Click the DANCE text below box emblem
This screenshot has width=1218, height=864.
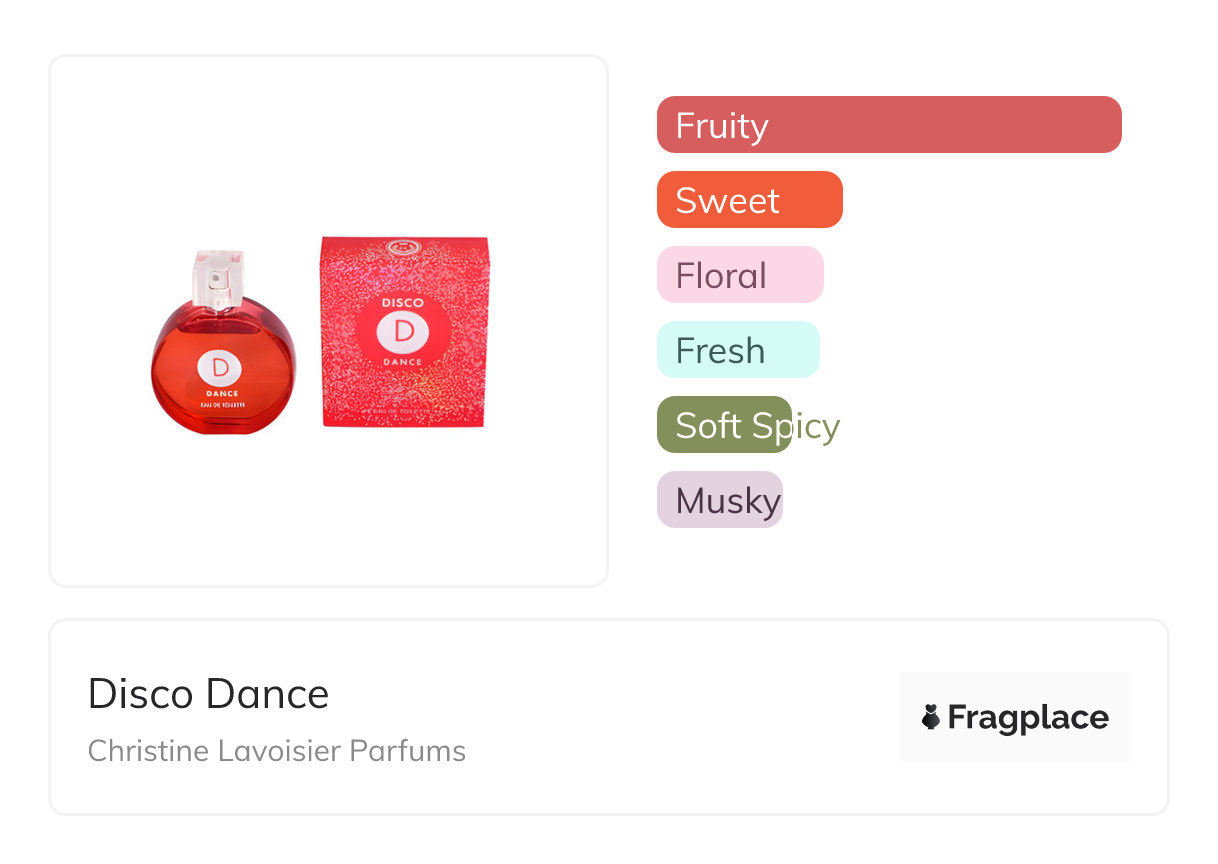coord(404,360)
